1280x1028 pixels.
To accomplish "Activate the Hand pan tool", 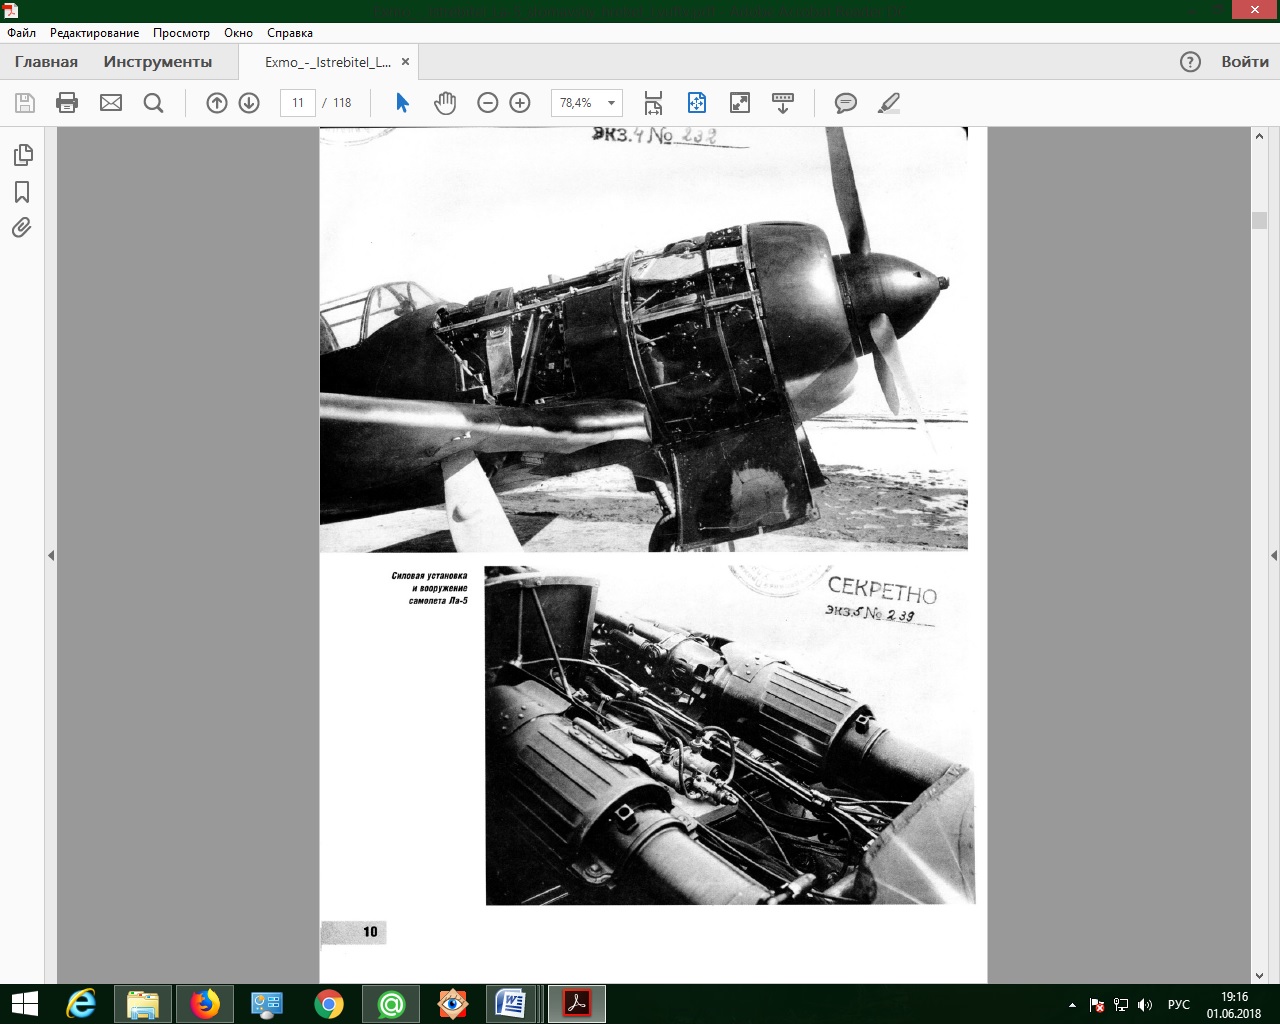I will 445,103.
